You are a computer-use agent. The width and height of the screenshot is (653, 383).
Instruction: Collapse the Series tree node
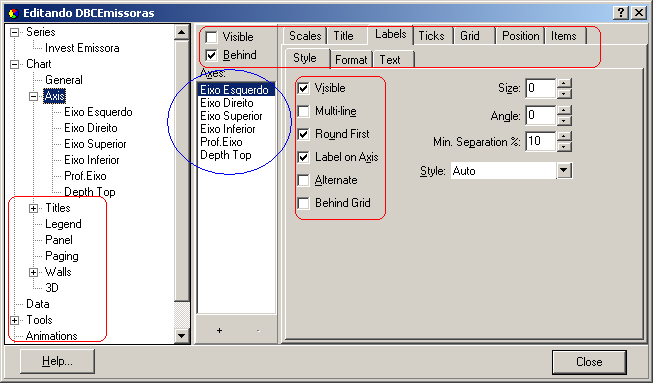coord(15,32)
